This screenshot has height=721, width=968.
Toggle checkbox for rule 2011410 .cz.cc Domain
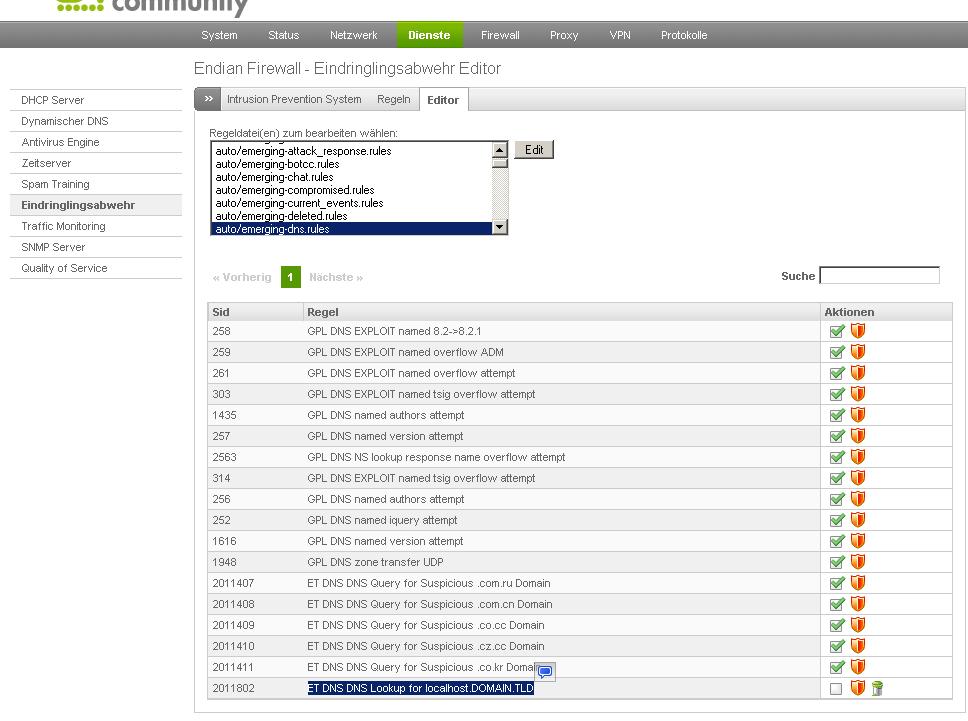(837, 646)
